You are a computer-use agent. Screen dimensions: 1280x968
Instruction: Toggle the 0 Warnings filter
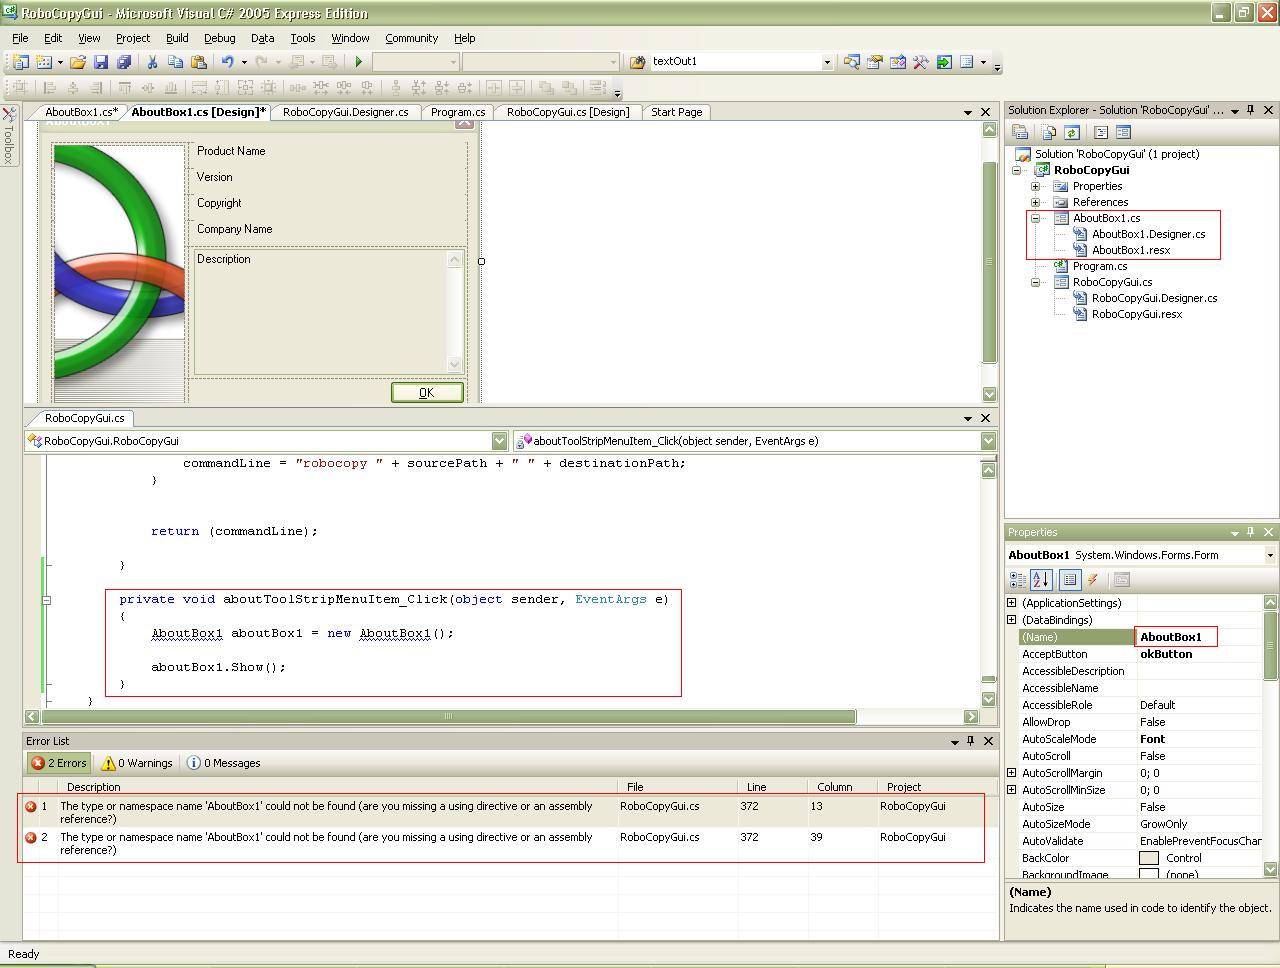[137, 763]
